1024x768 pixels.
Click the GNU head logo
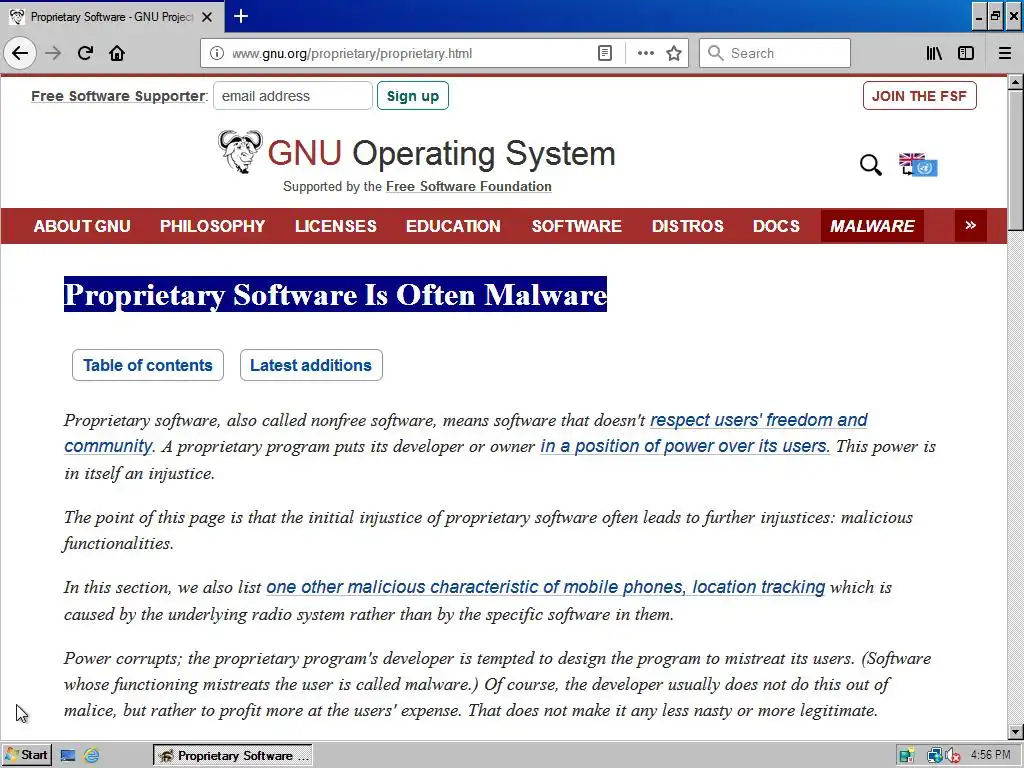240,152
